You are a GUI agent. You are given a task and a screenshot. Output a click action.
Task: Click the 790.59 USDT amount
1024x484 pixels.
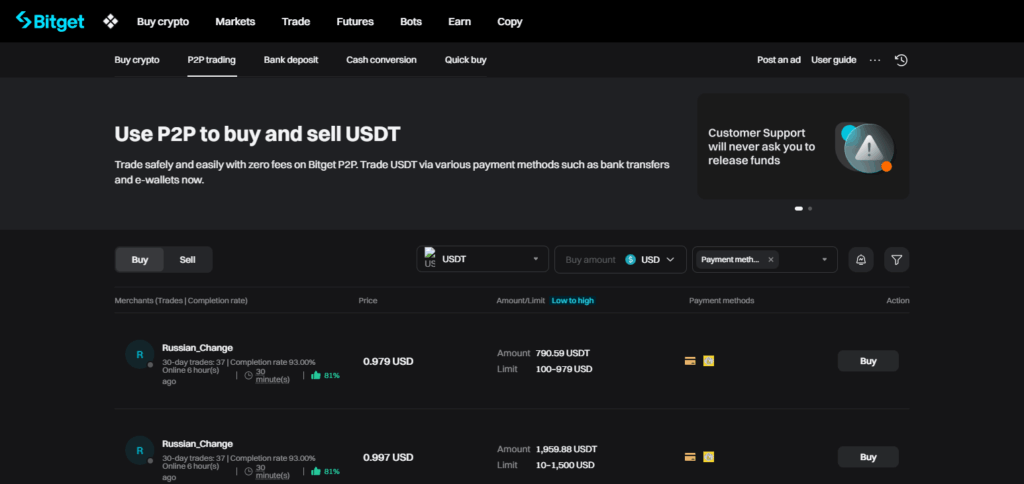coord(562,353)
